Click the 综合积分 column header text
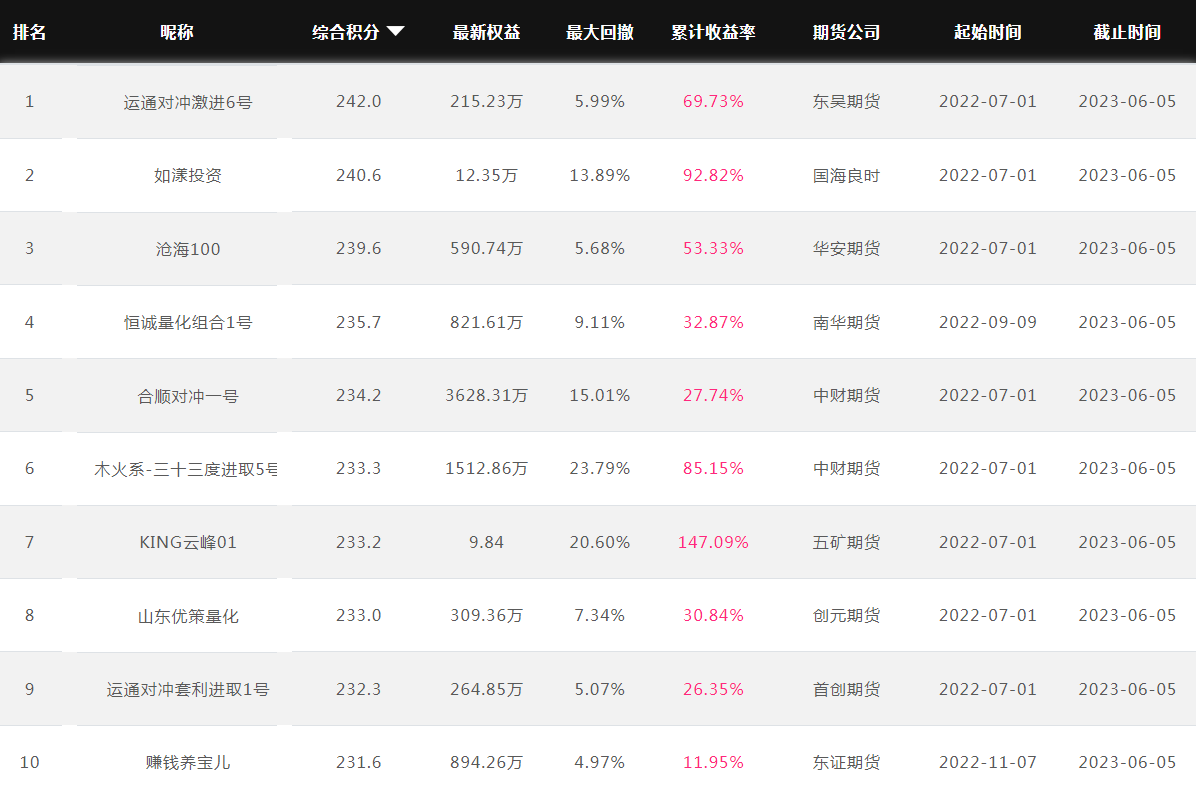This screenshot has height=795, width=1196. [346, 32]
